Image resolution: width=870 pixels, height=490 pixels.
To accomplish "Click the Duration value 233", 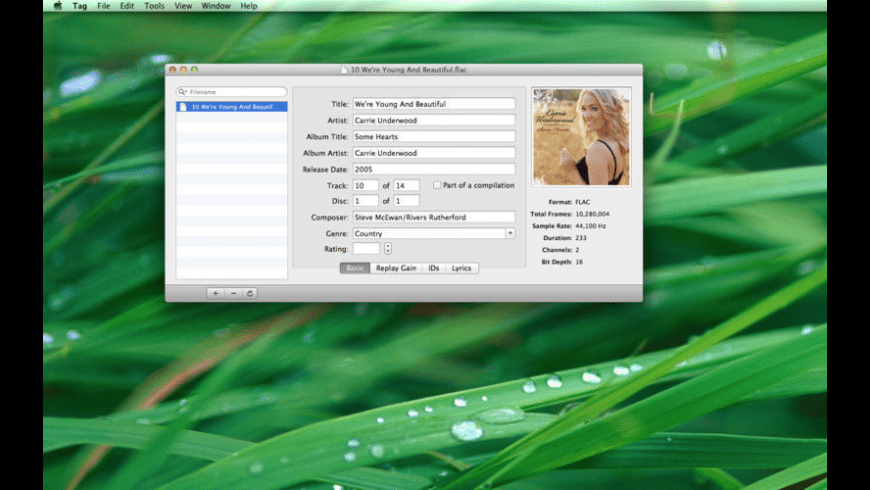I will pos(581,238).
